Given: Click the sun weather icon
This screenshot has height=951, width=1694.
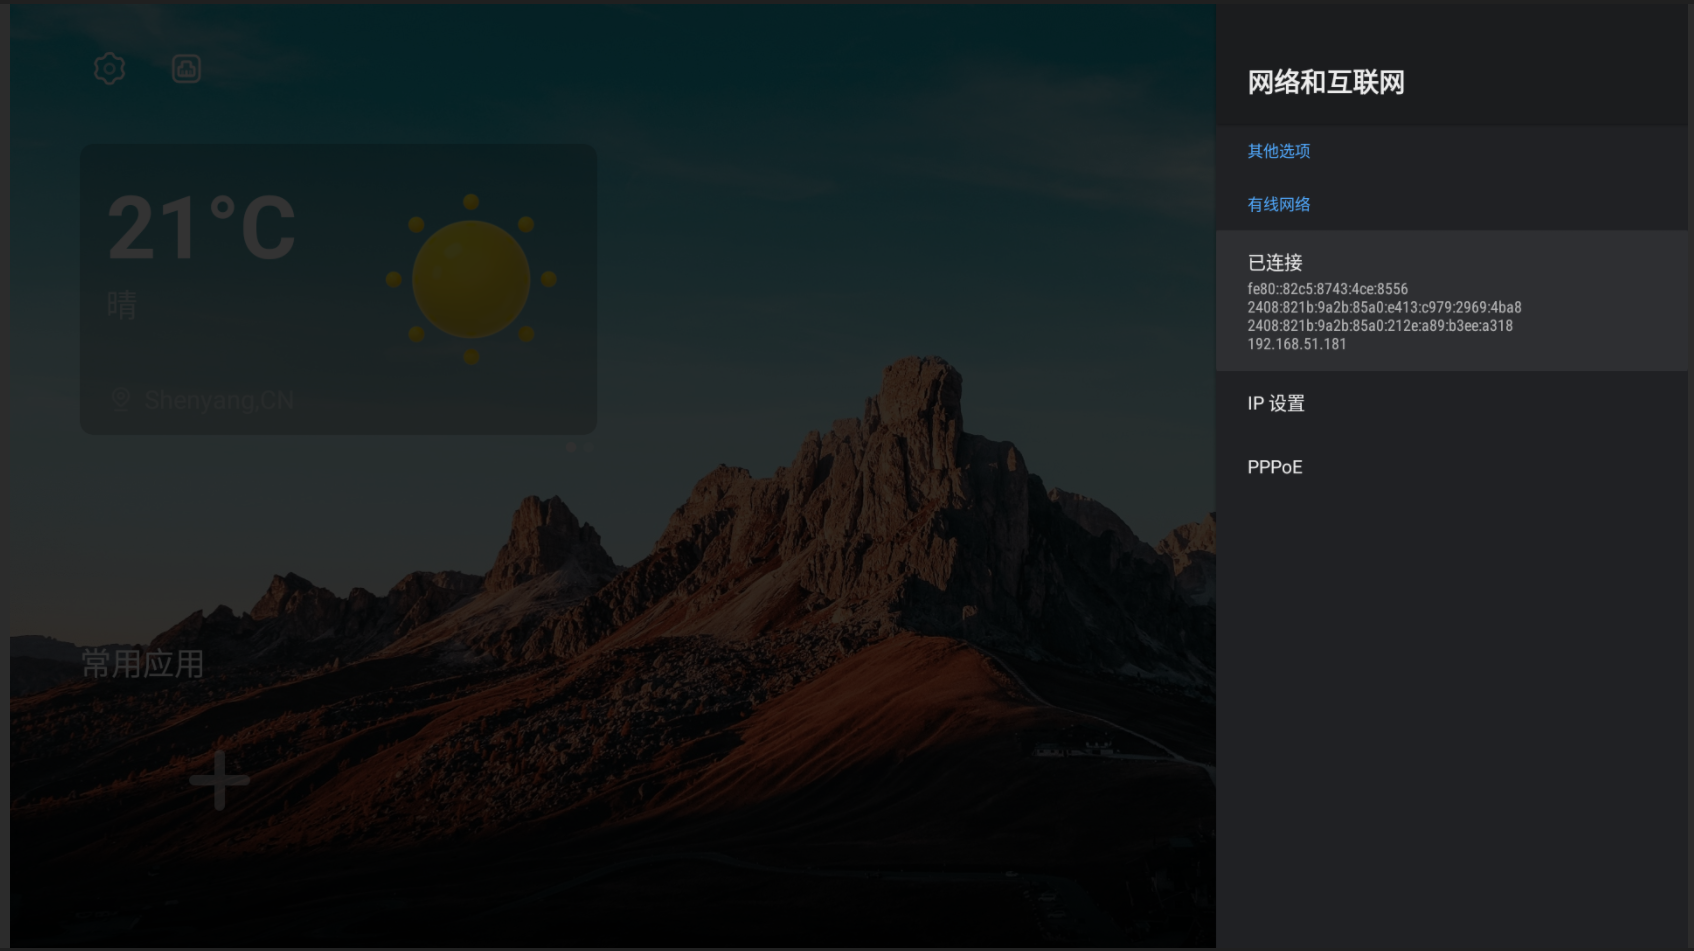Looking at the screenshot, I should (470, 278).
